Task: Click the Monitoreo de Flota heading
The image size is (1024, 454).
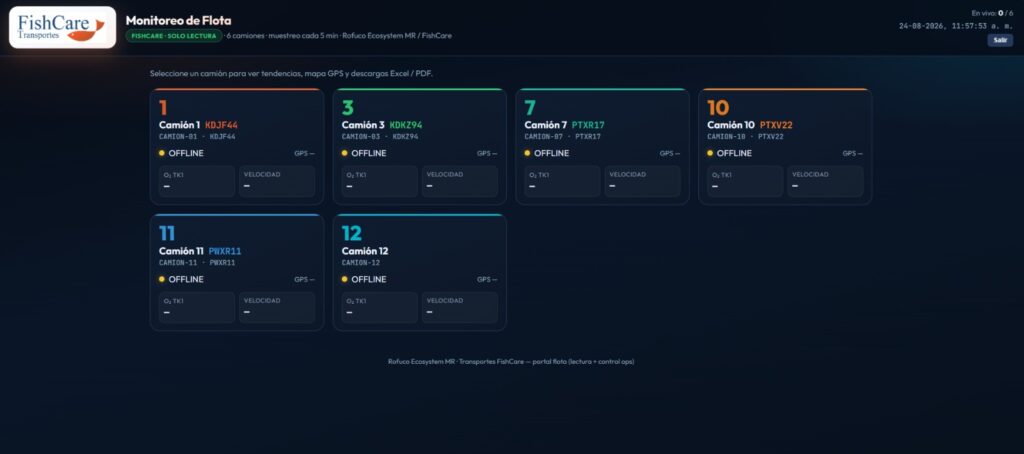Action: (178, 20)
